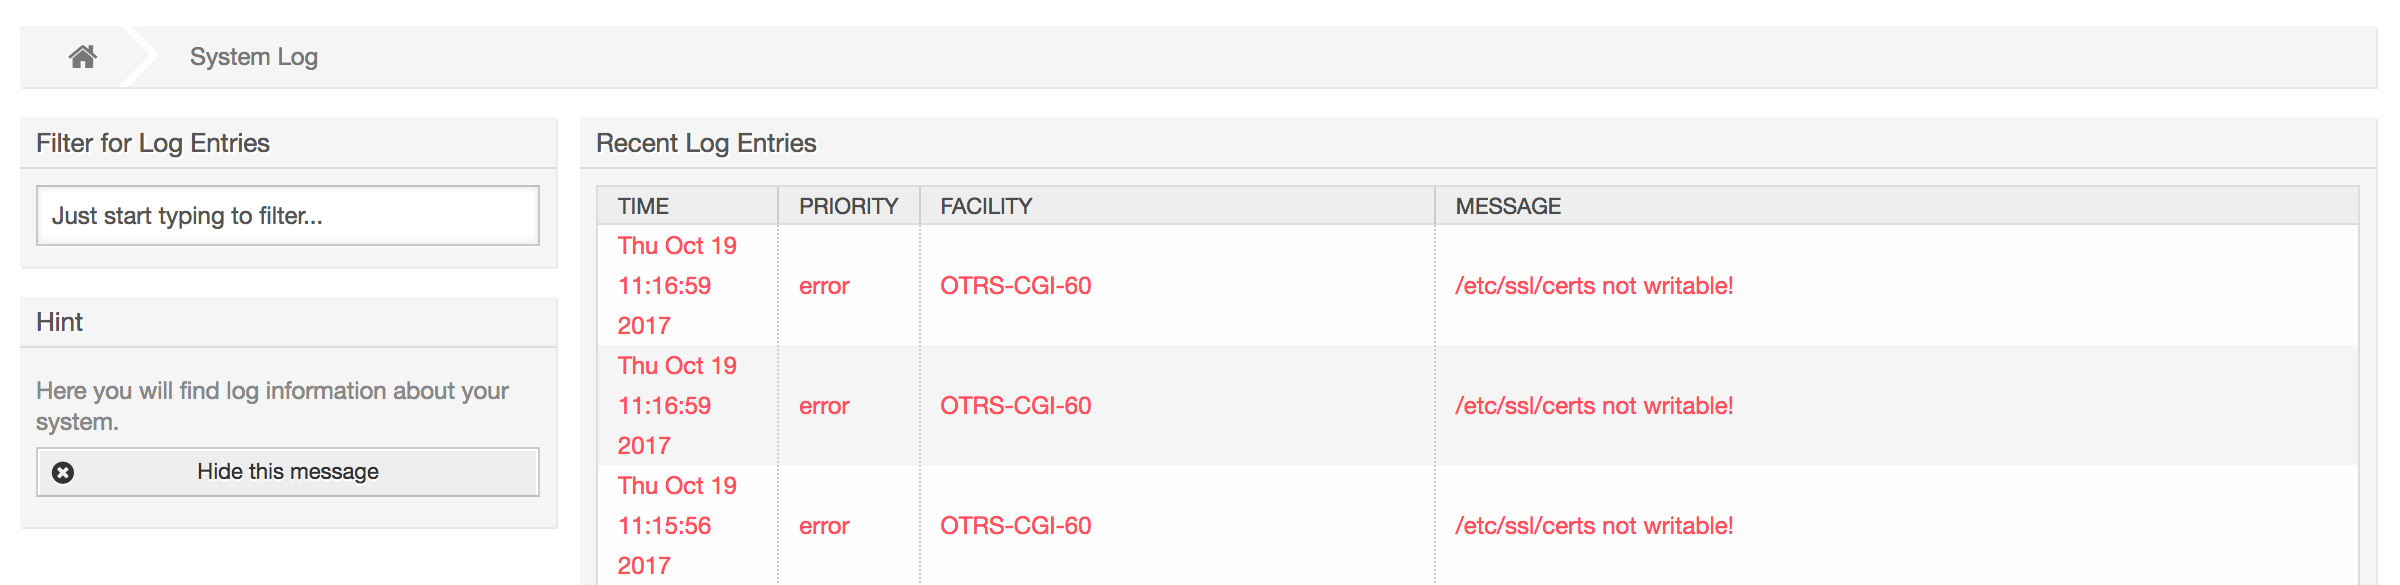
Task: Open the System Log breadcrumb link
Action: [x=253, y=57]
